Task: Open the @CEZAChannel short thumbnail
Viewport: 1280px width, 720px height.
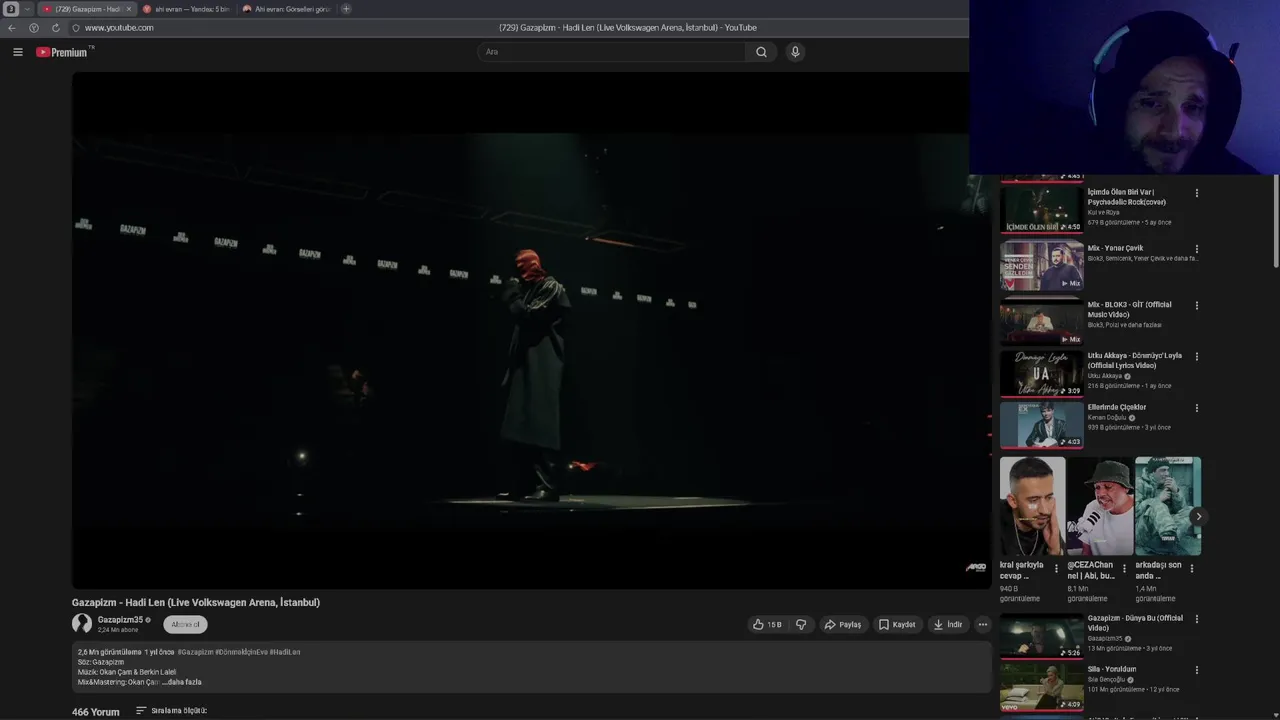Action: [1100, 506]
